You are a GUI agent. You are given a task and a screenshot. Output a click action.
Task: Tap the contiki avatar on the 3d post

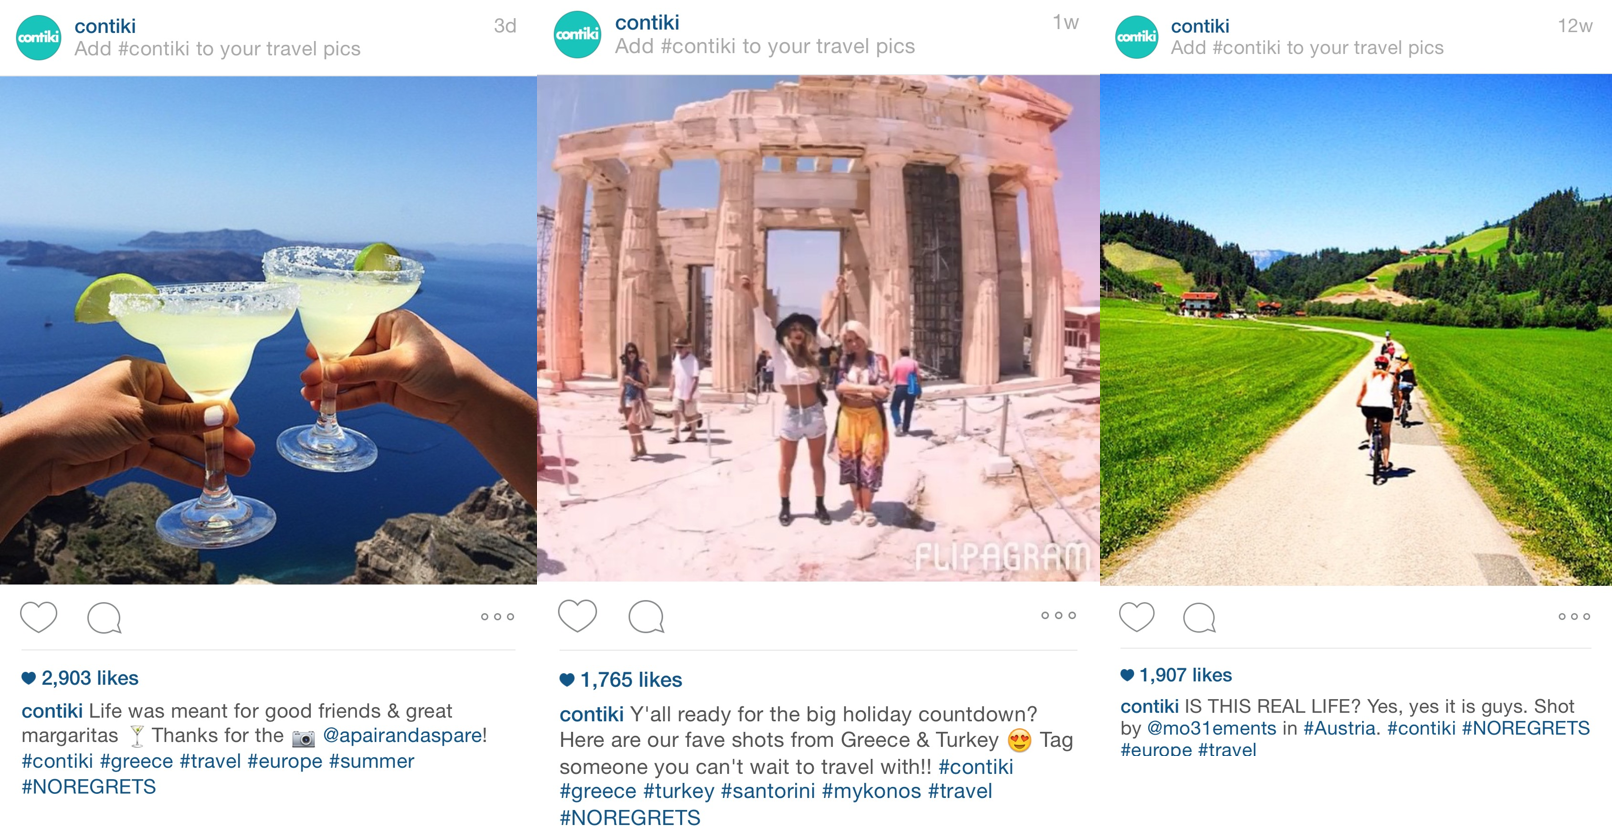pyautogui.click(x=39, y=37)
